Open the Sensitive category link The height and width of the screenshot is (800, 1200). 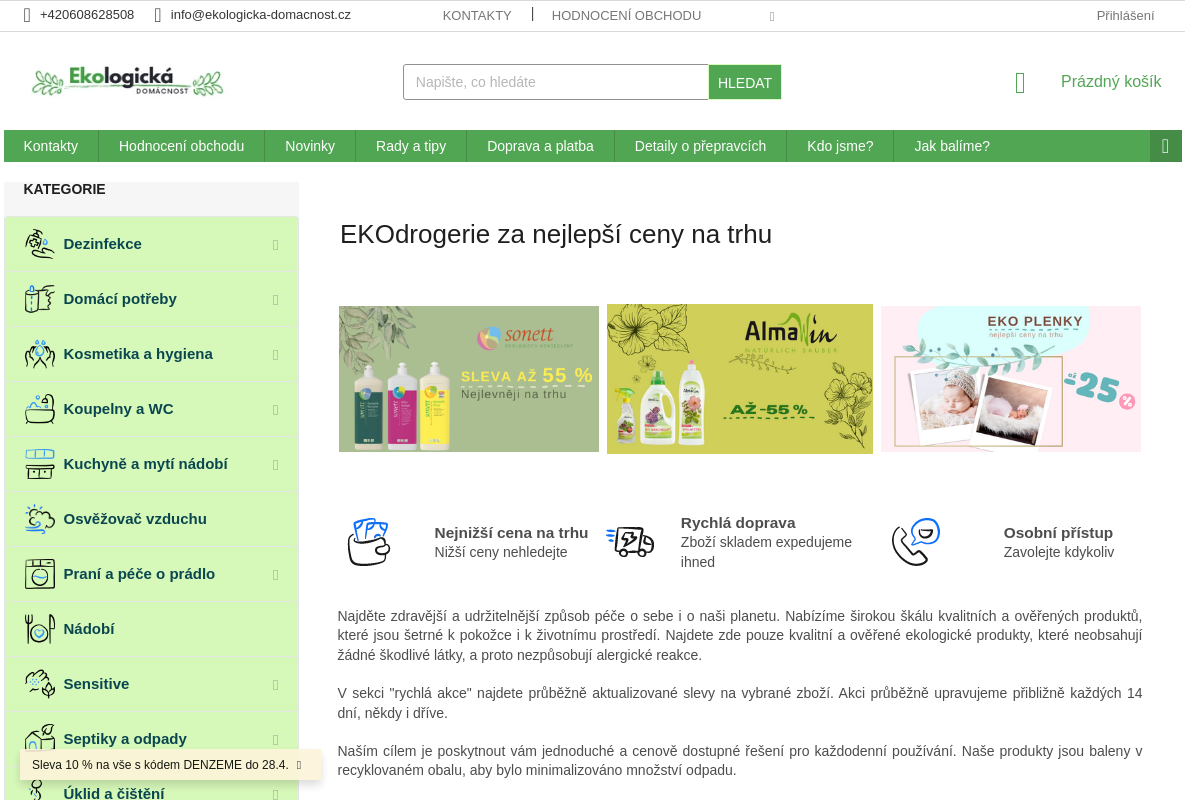coord(96,684)
